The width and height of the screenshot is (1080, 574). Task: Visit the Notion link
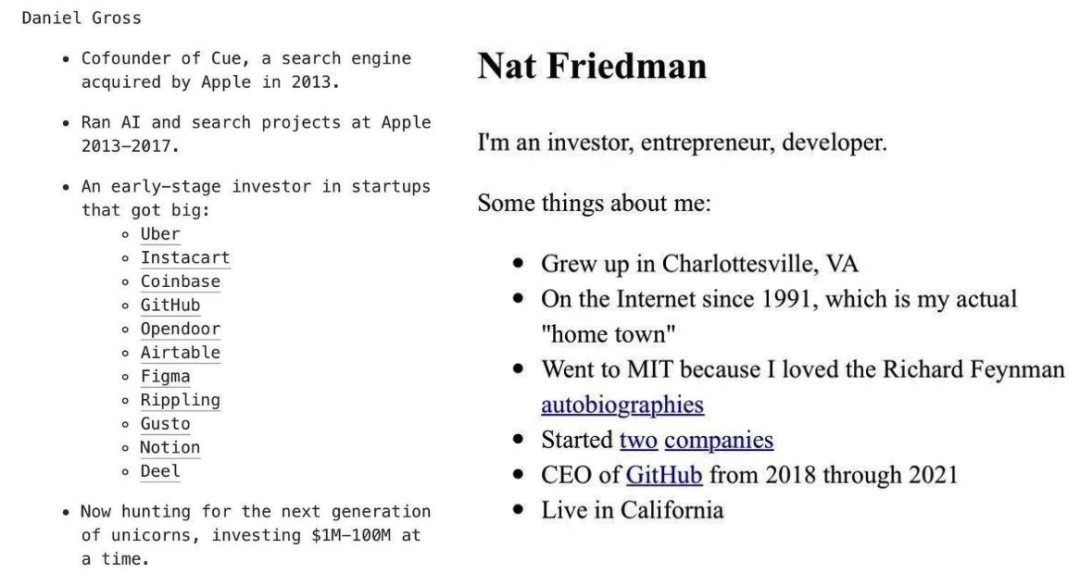tap(170, 448)
